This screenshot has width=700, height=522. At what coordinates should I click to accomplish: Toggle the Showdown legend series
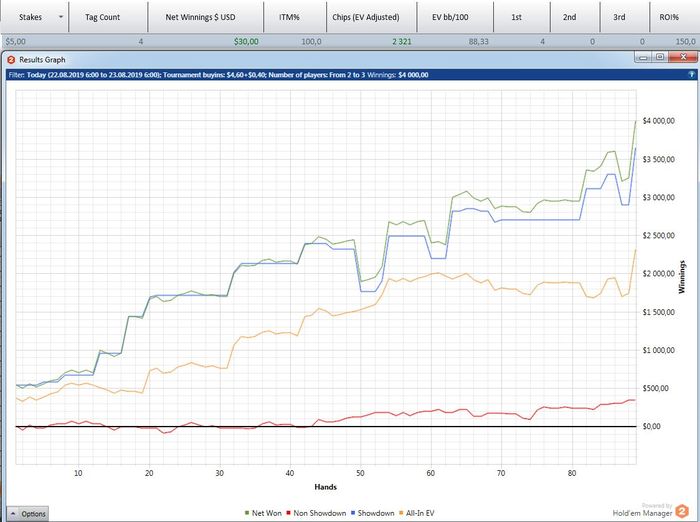[x=373, y=513]
